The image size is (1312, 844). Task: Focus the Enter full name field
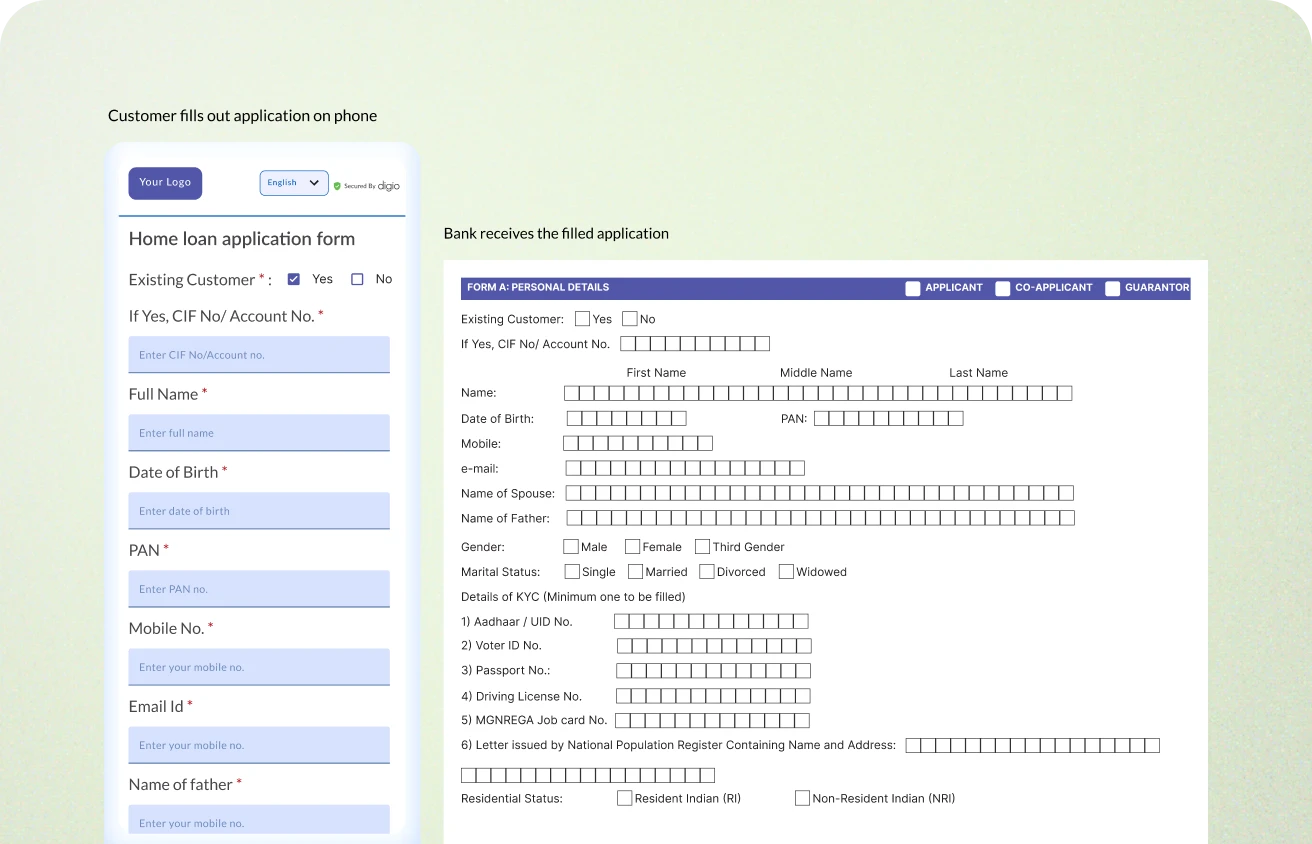tap(259, 433)
